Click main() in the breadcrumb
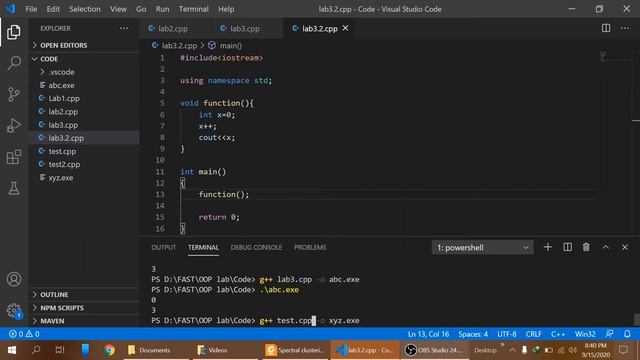Image resolution: width=640 pixels, height=360 pixels. 231,46
